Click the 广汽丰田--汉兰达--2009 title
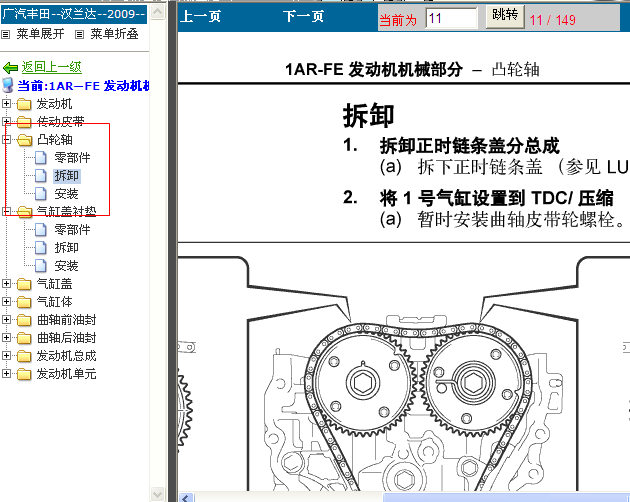The image size is (630, 502). (x=74, y=14)
